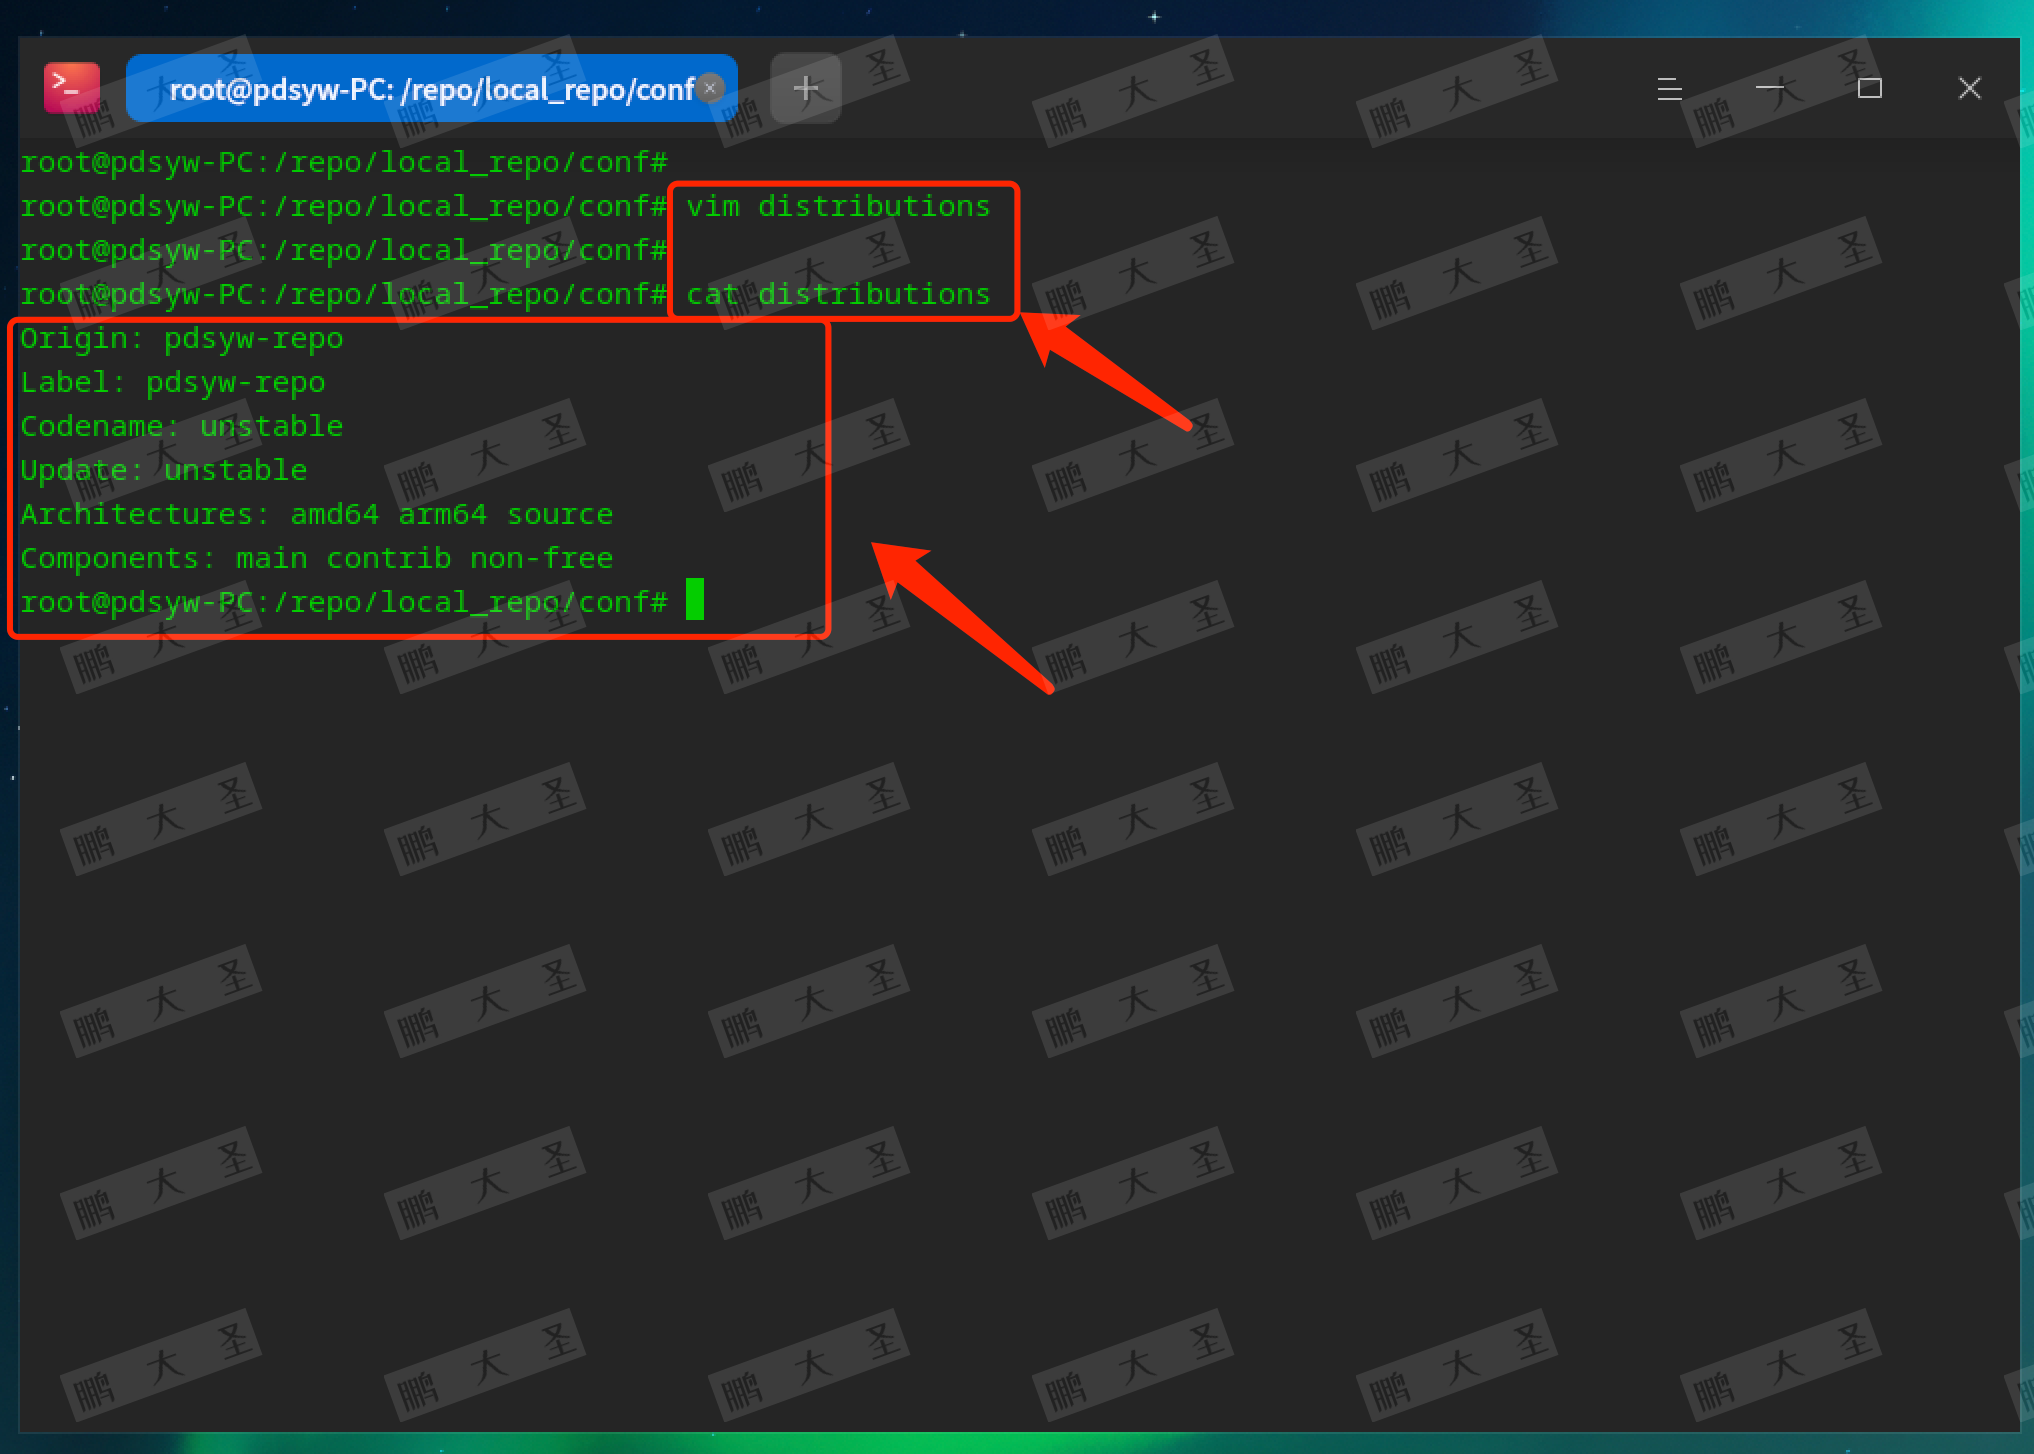Viewport: 2034px width, 1454px height.
Task: Close the root@pdsyw-PC terminal tab
Action: [710, 88]
